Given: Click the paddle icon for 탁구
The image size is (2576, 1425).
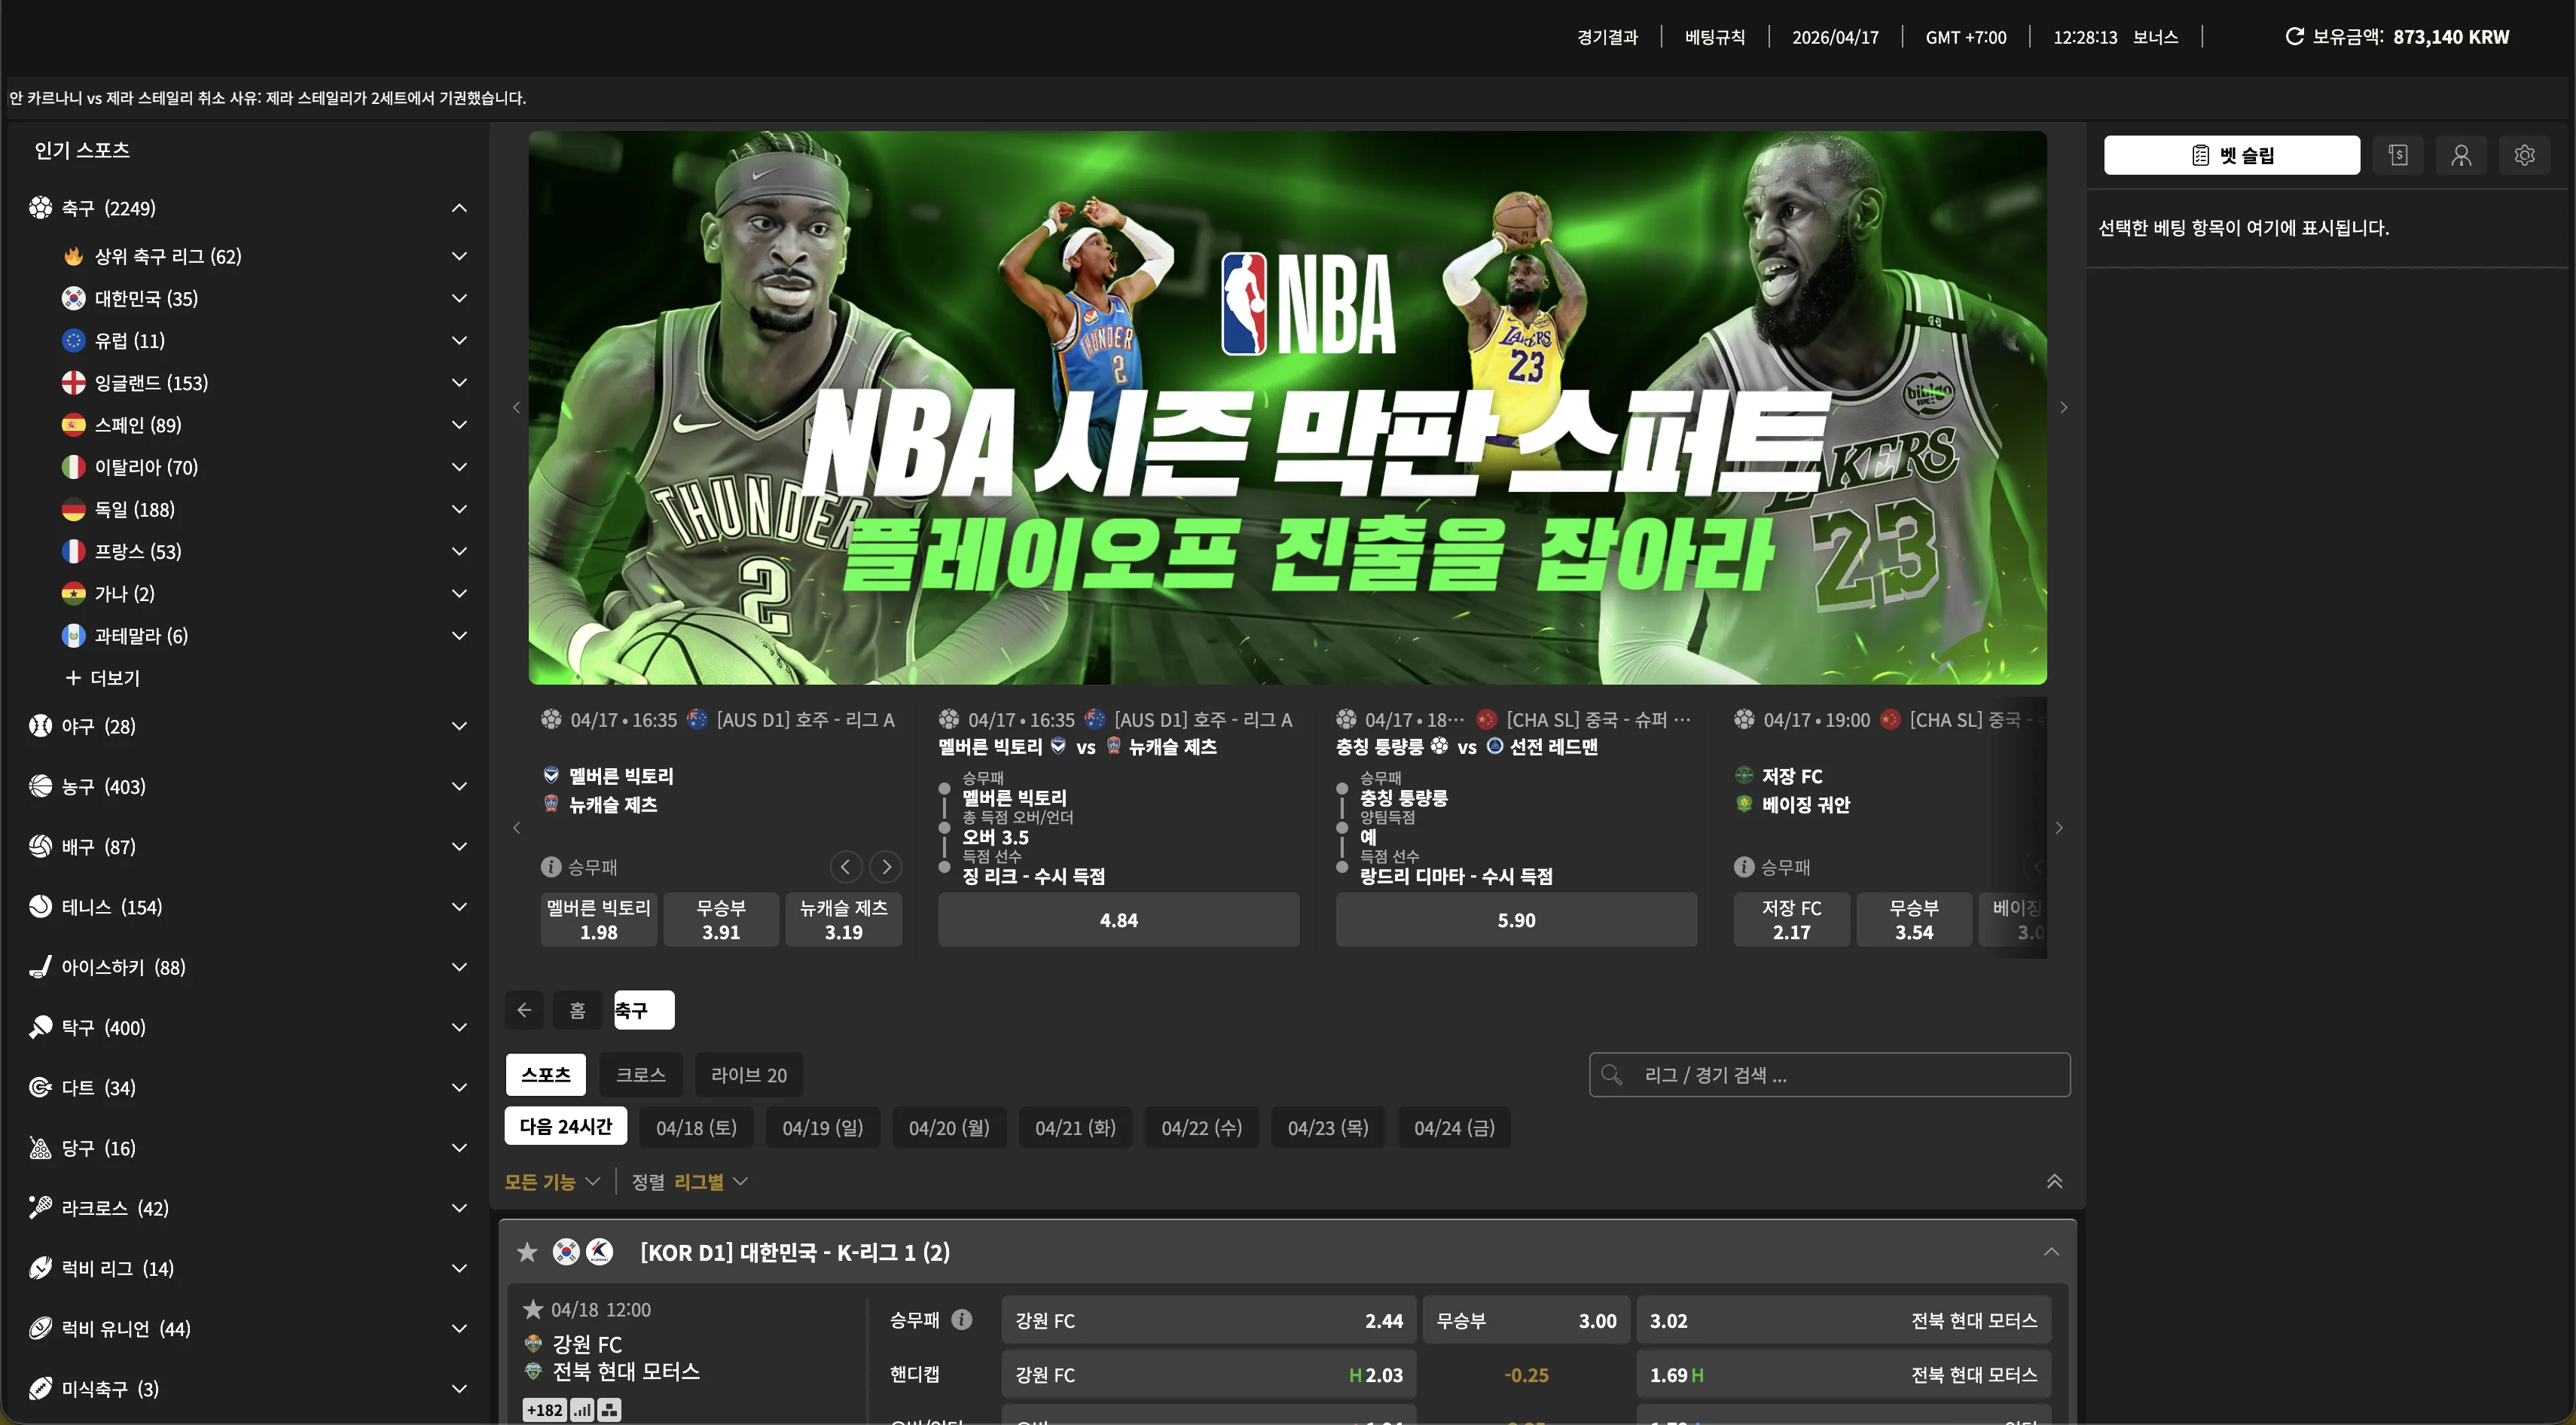Looking at the screenshot, I should coord(40,1027).
